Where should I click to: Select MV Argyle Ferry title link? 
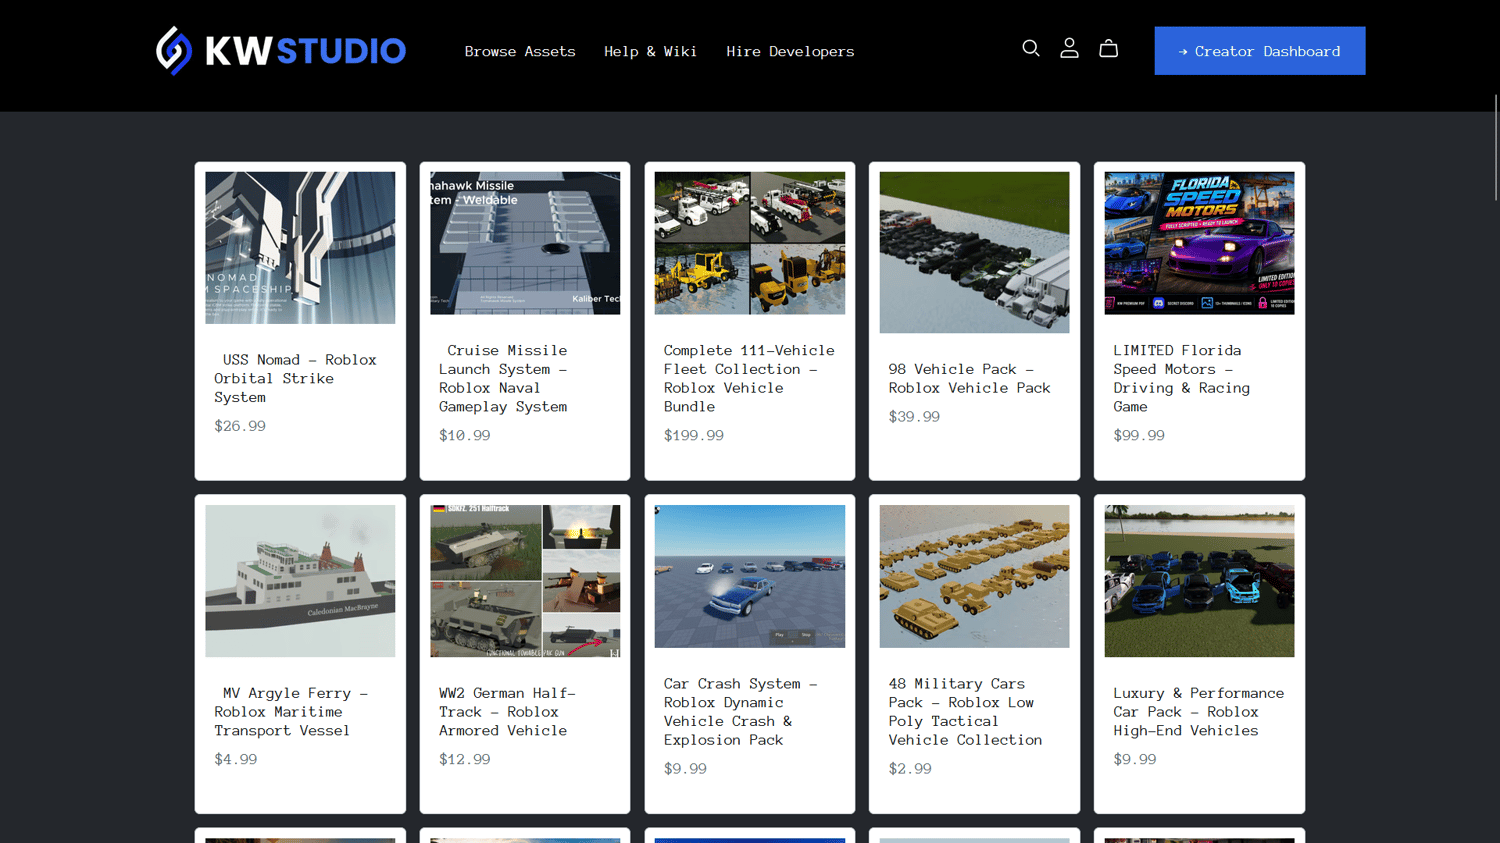point(291,712)
